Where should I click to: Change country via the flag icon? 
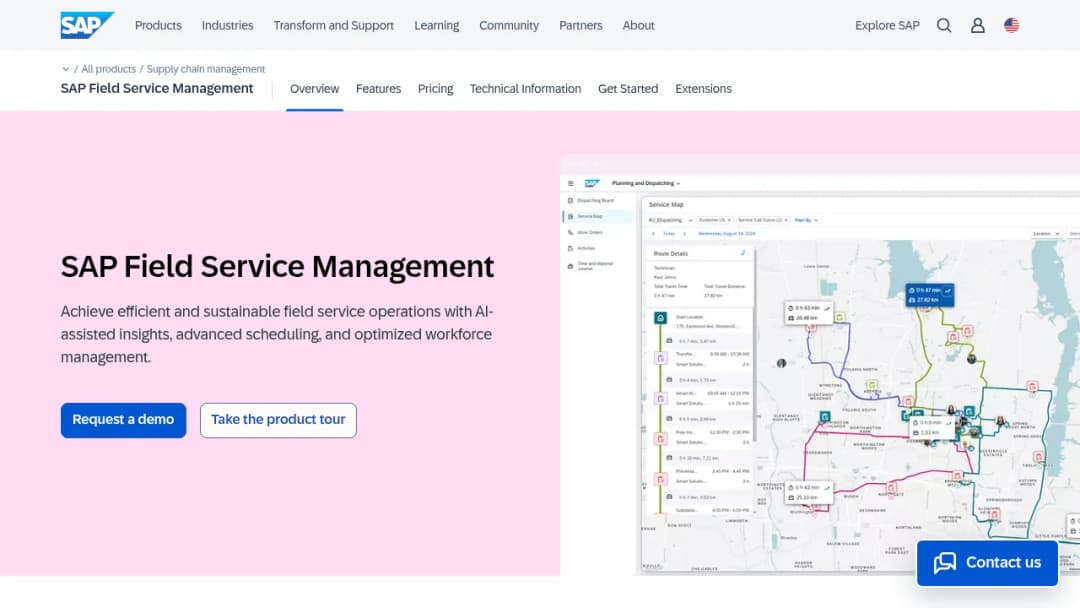1011,25
